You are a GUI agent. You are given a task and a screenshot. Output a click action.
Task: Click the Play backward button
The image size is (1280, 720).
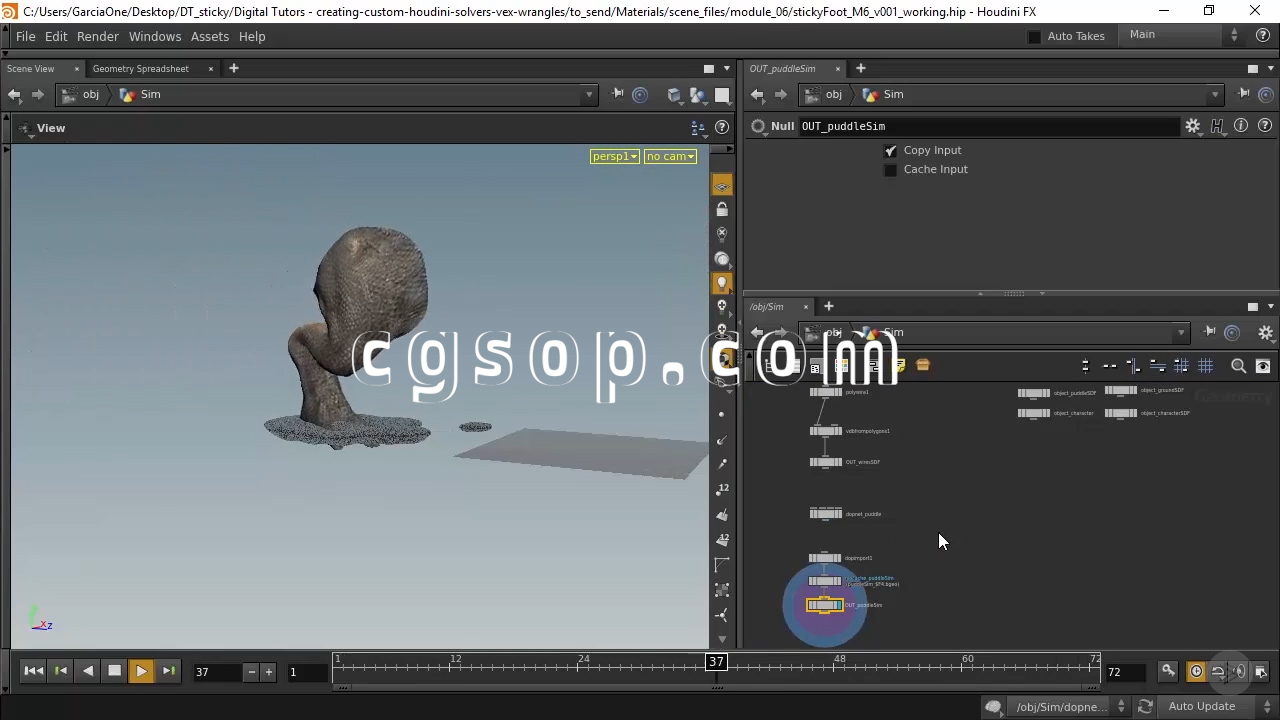[88, 671]
